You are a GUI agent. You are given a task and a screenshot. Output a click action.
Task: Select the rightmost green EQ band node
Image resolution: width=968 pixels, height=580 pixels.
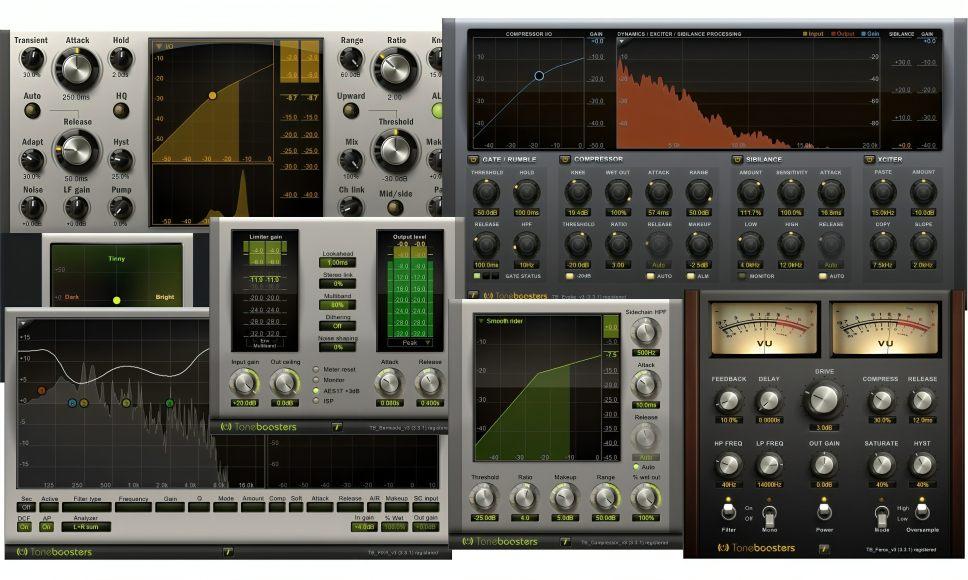(169, 403)
